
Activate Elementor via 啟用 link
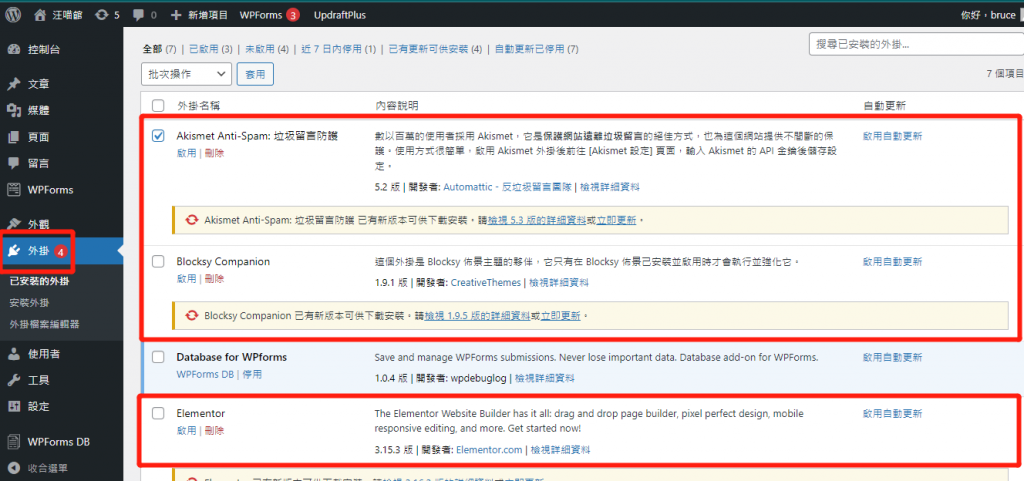[x=186, y=431]
